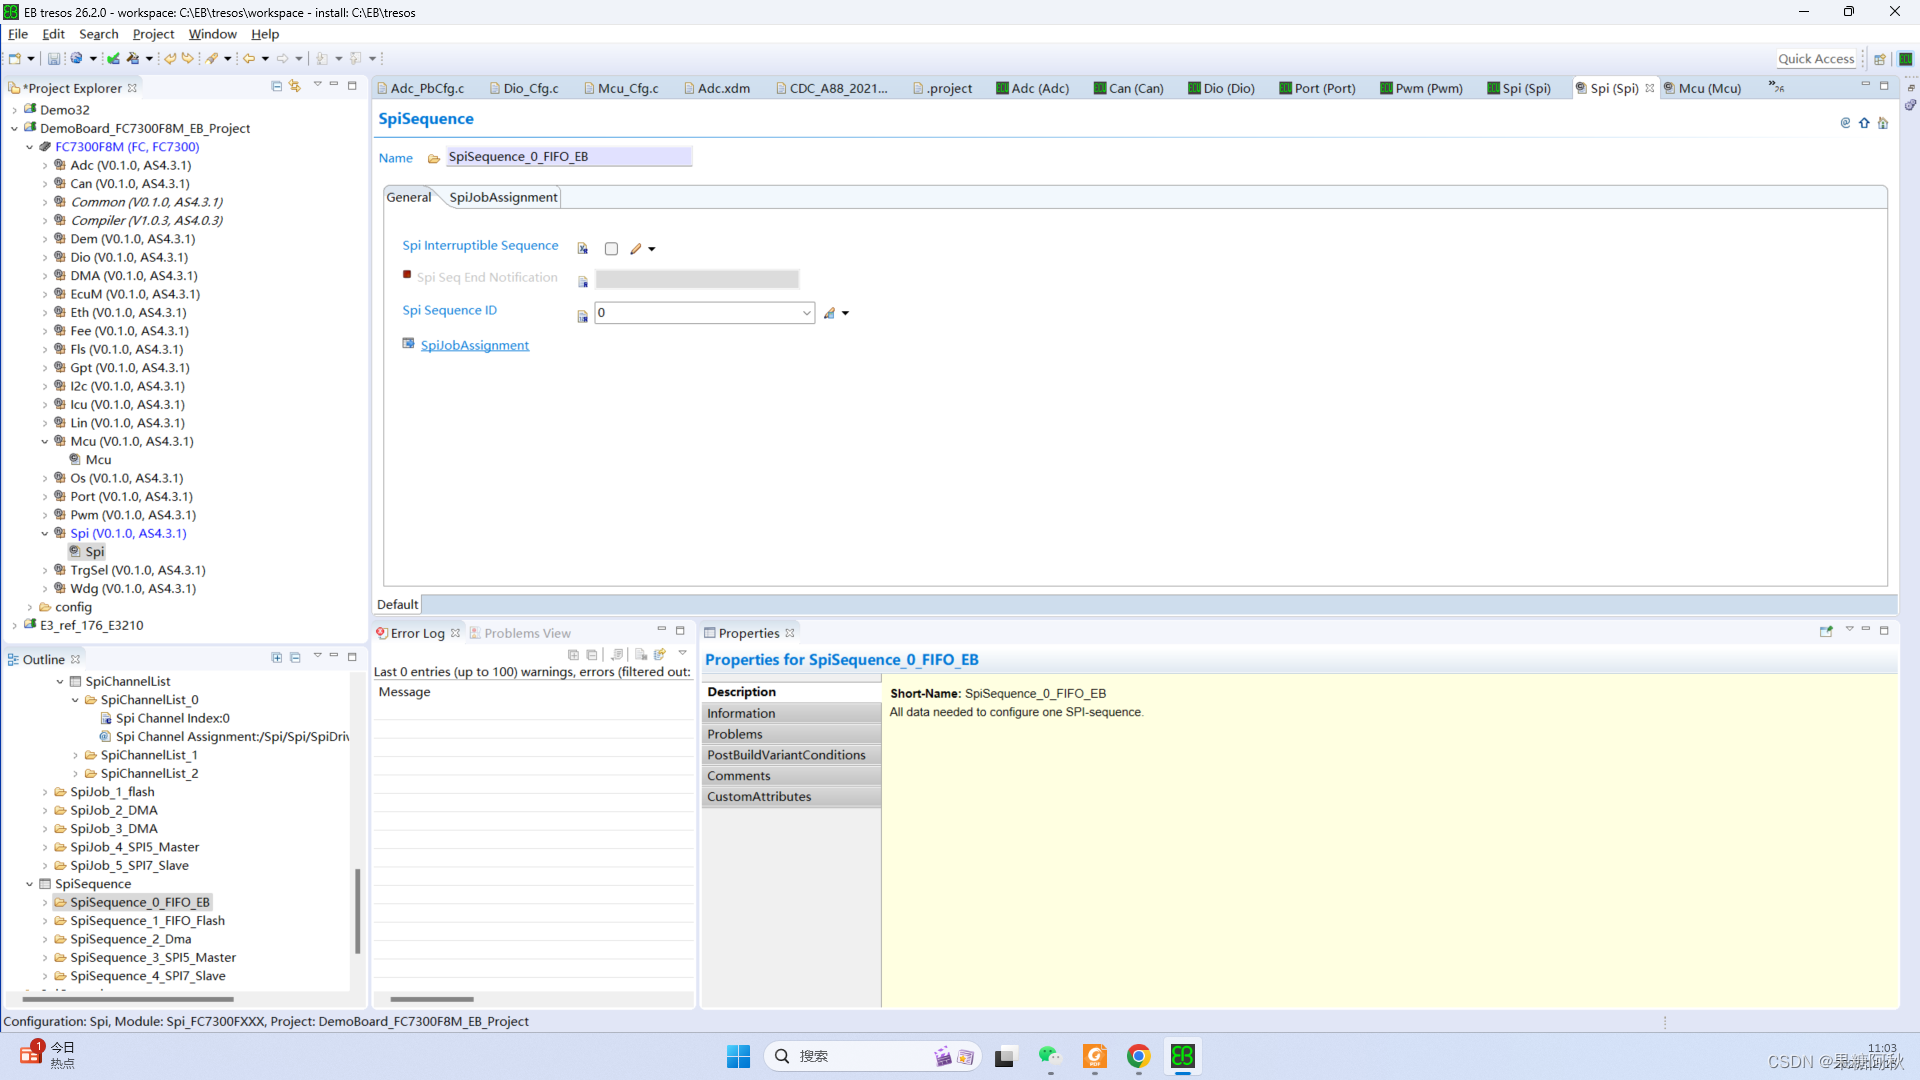Click the Outline panel vertical scrollbar
The height and width of the screenshot is (1080, 1920).
[357, 910]
